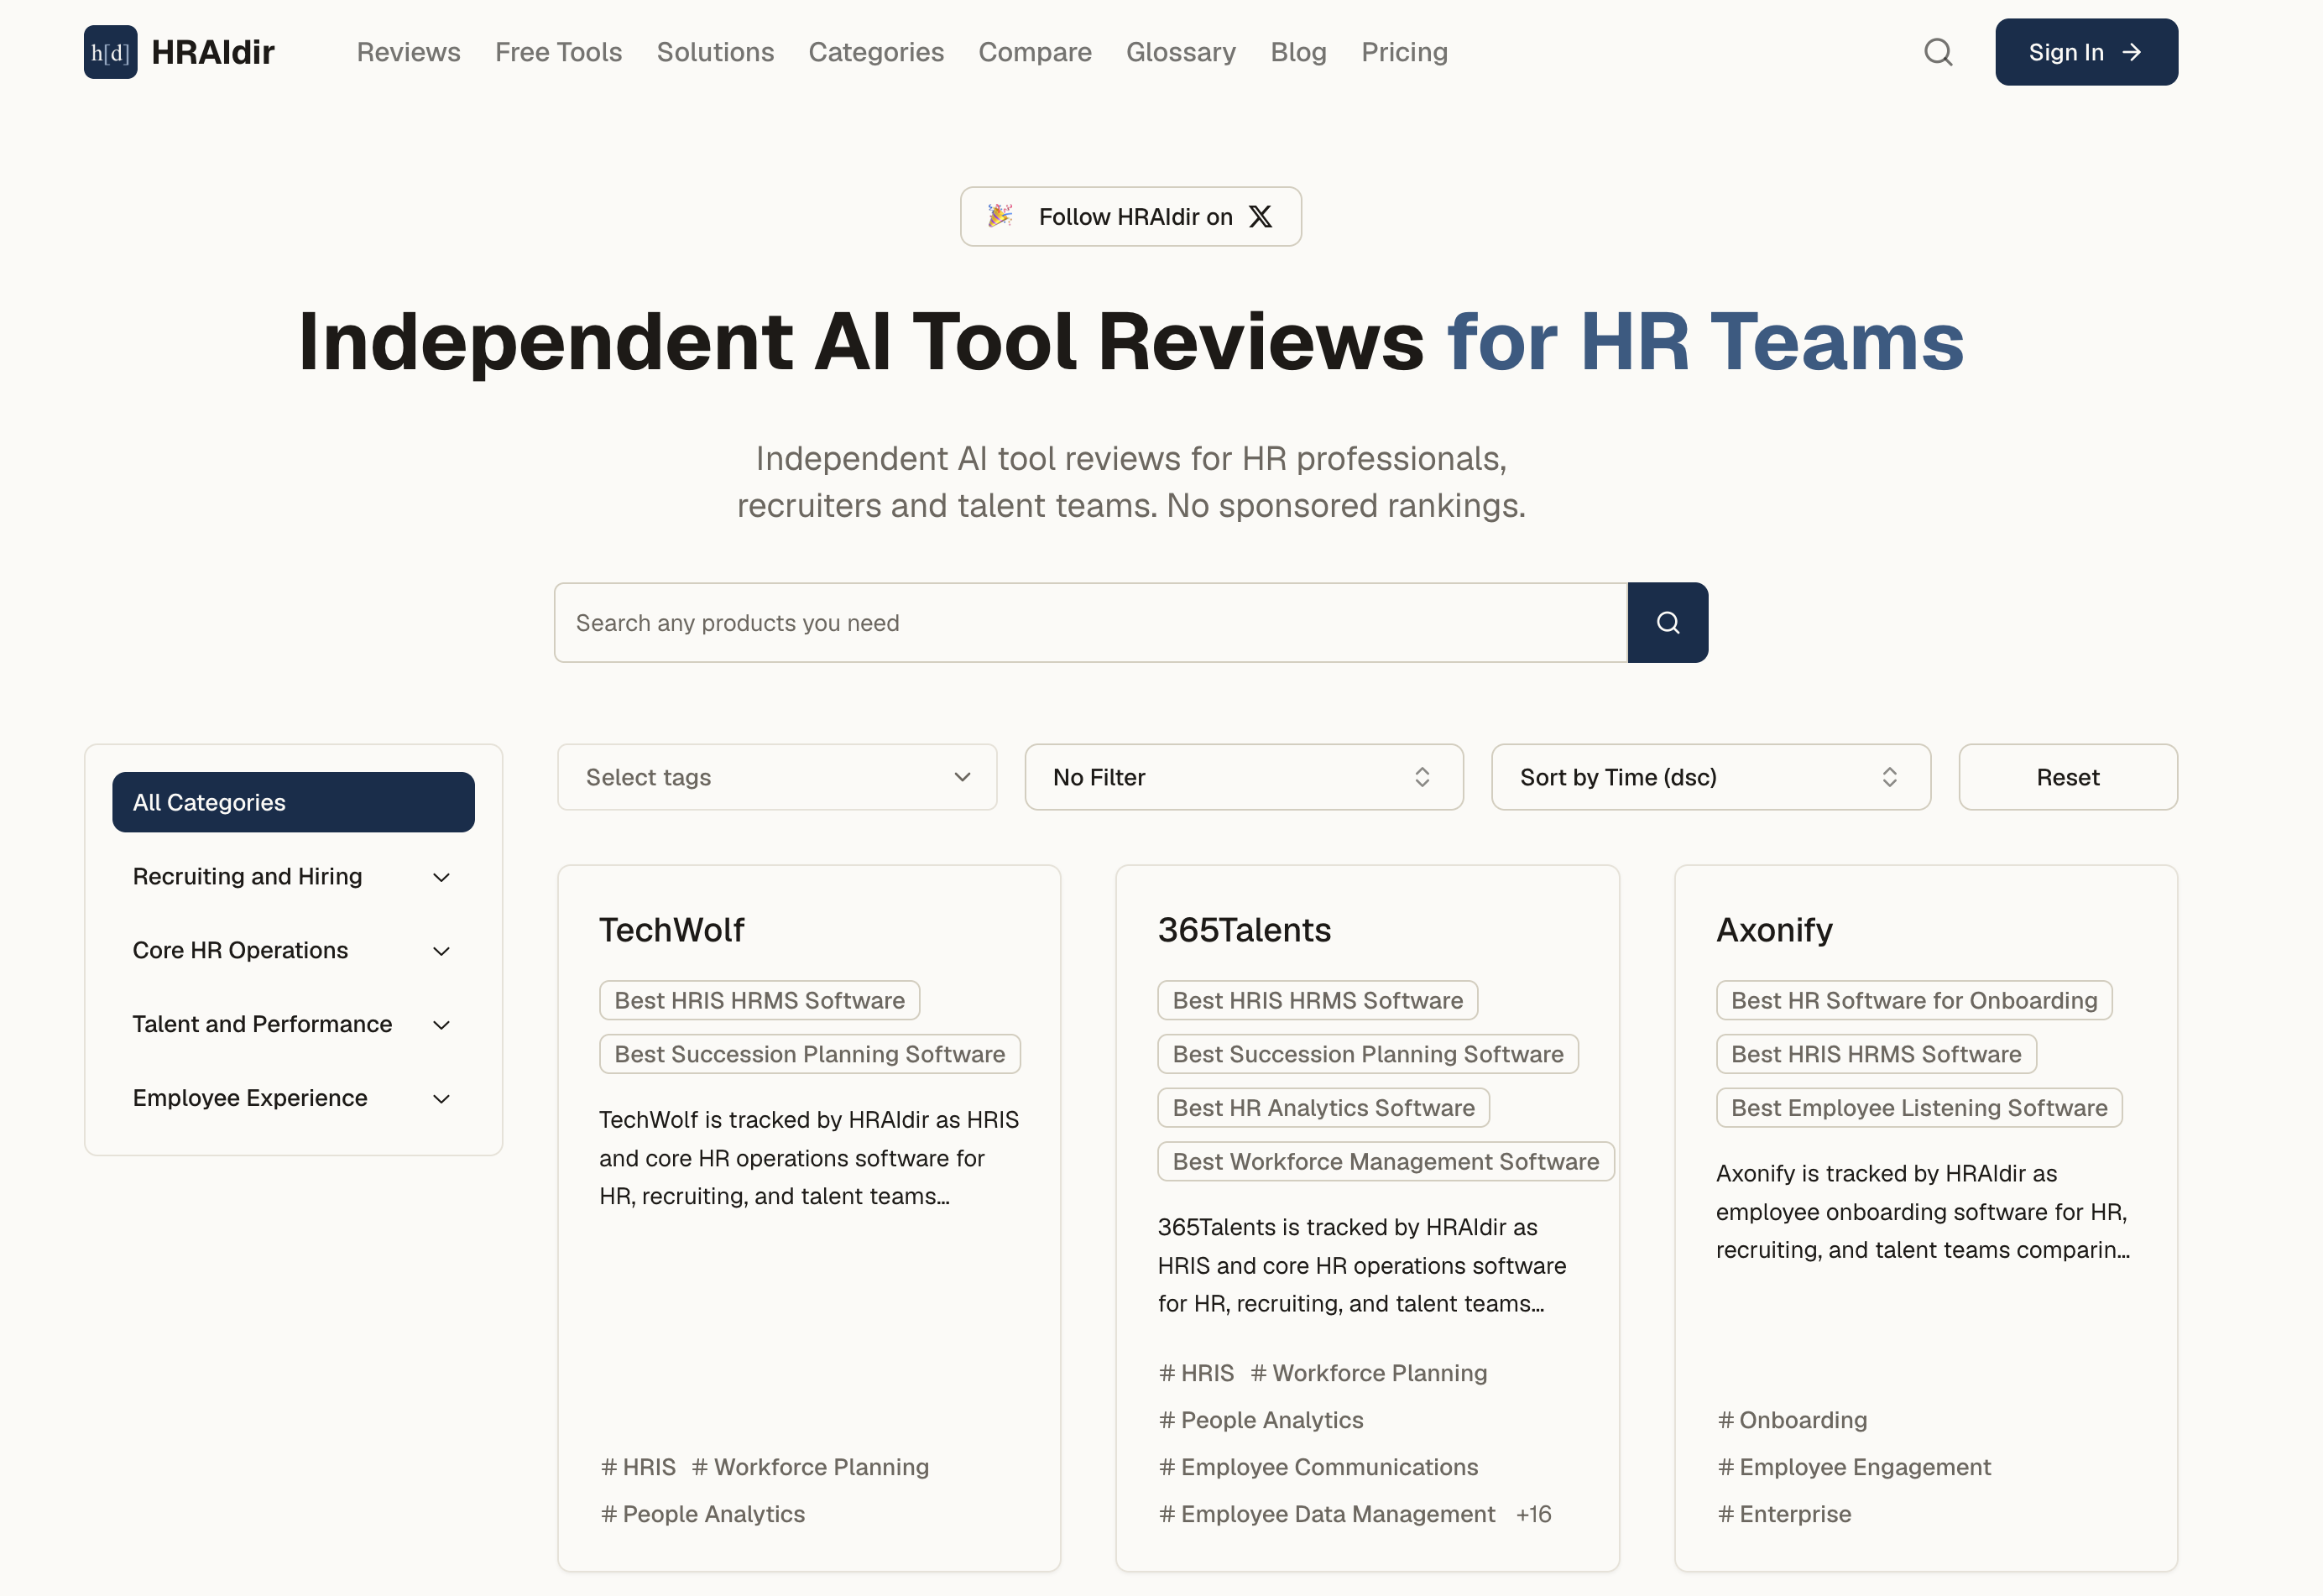Click TechWolf's # HRIS hashtag
Image resolution: width=2323 pixels, height=1596 pixels.
point(638,1467)
